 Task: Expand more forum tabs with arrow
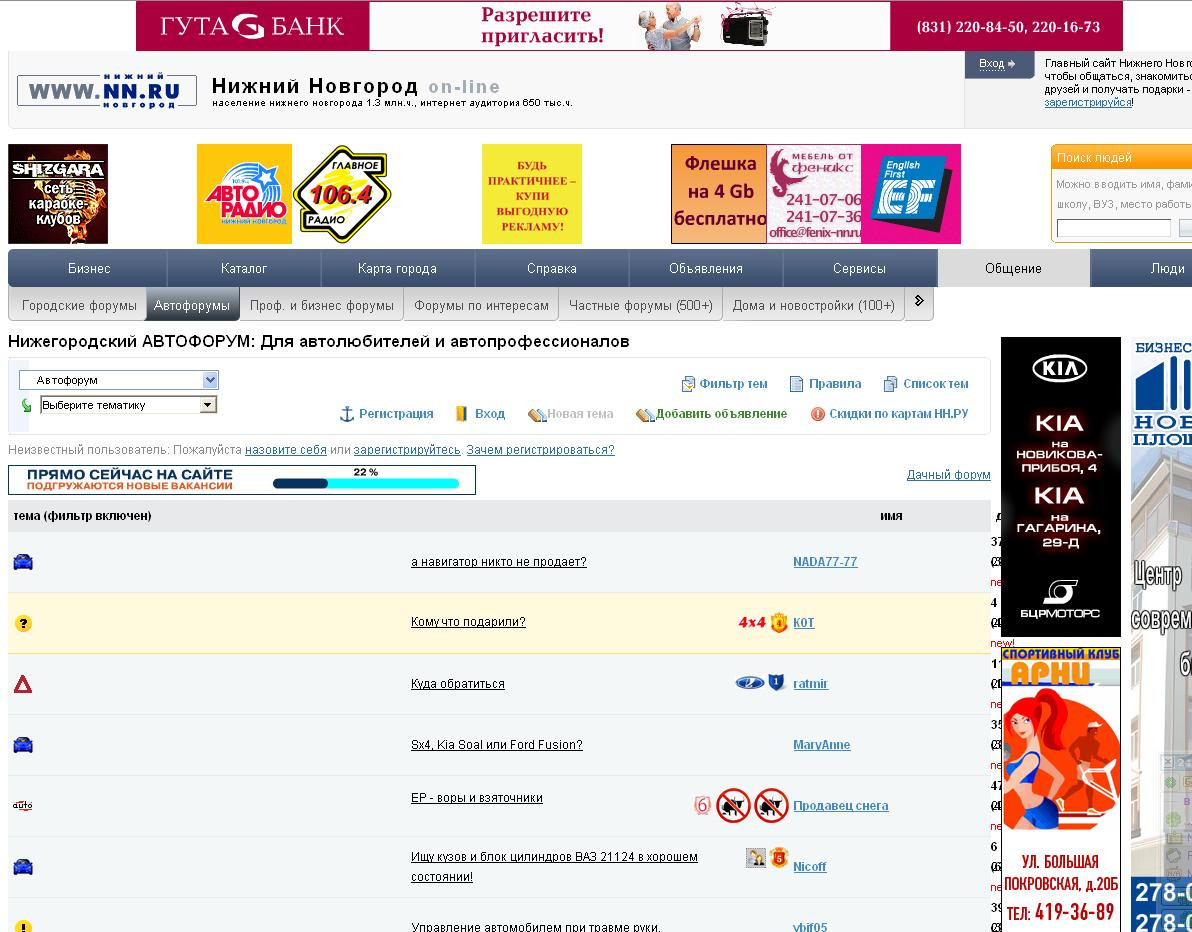pyautogui.click(x=919, y=302)
